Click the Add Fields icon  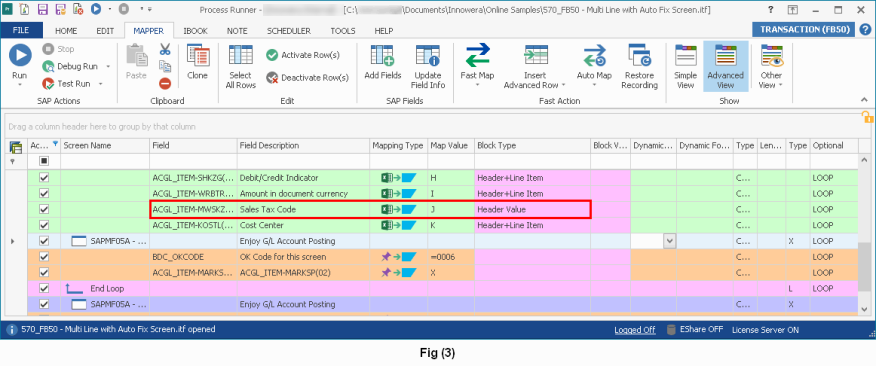(383, 55)
